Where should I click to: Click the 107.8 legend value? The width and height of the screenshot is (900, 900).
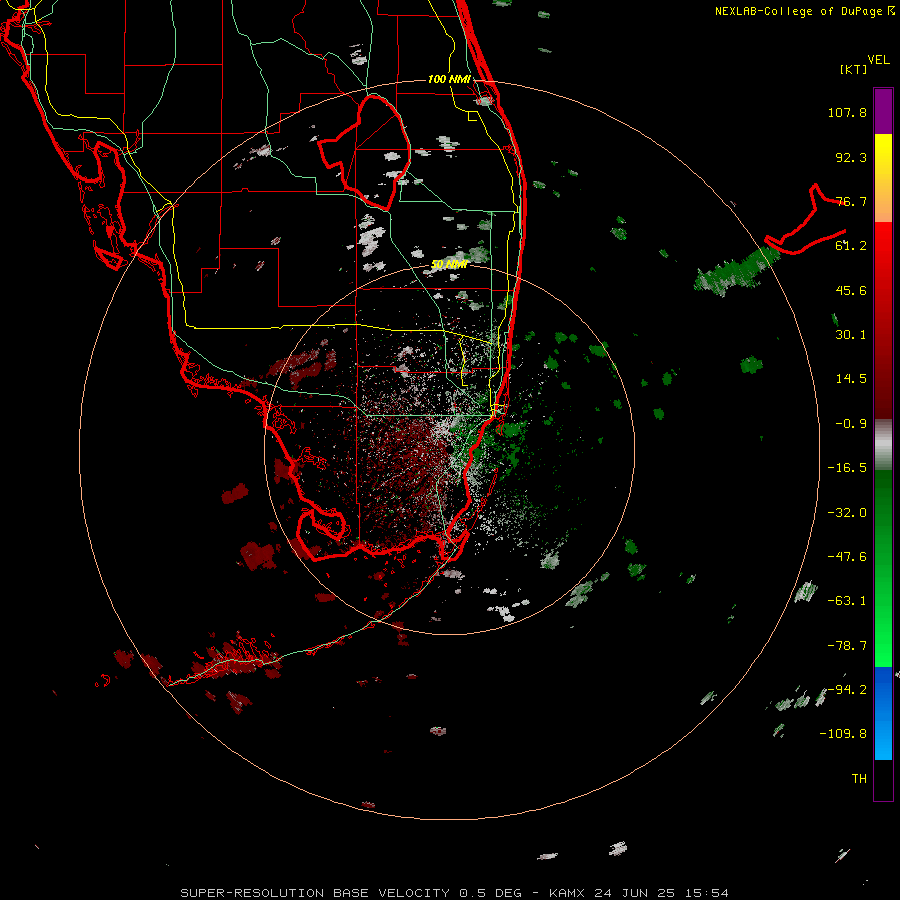(847, 112)
